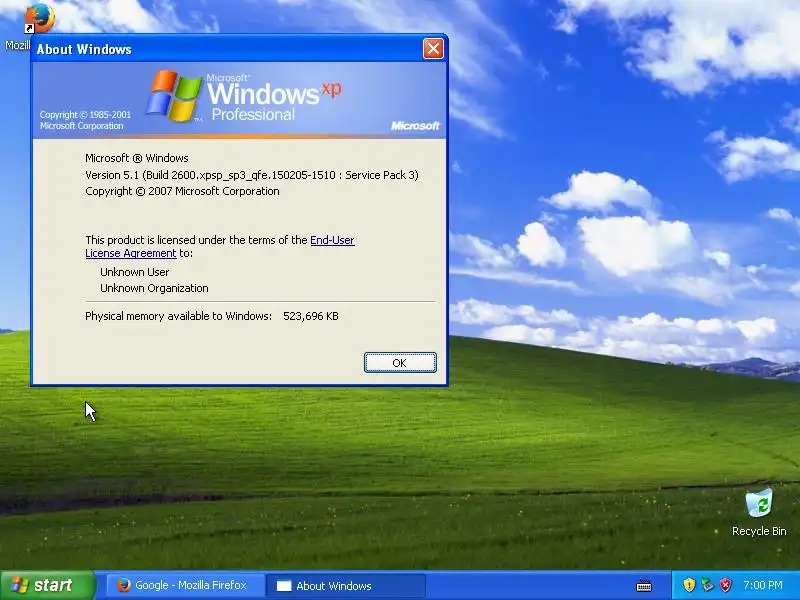Click the keyboard icon on the taskbar
Screen dimensions: 800x600
pyautogui.click(x=644, y=585)
